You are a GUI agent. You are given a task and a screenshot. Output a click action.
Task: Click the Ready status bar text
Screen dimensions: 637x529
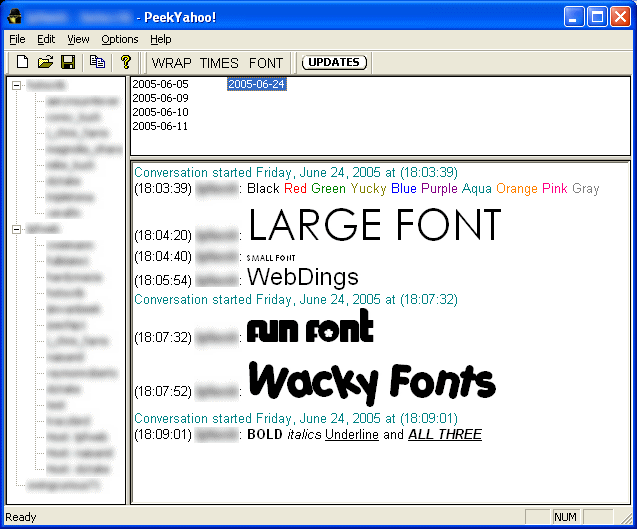point(21,517)
